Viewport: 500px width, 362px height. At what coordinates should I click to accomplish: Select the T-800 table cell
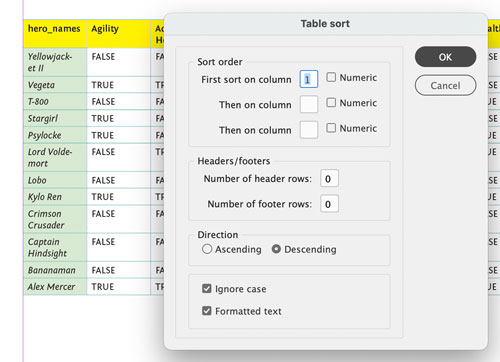(x=55, y=102)
